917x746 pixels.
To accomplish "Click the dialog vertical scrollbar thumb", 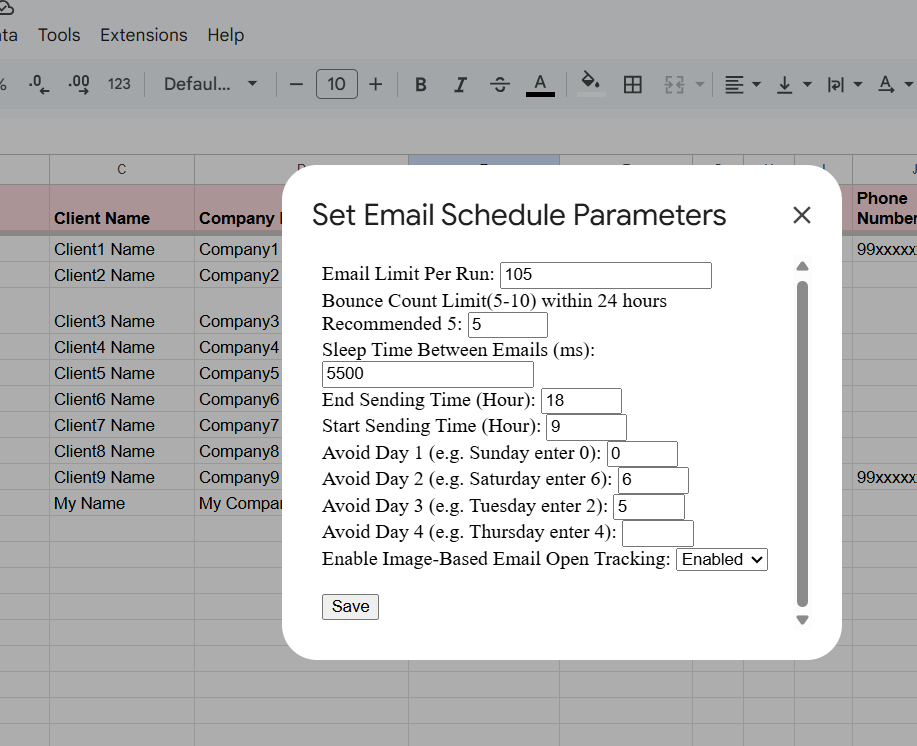I will pyautogui.click(x=802, y=444).
